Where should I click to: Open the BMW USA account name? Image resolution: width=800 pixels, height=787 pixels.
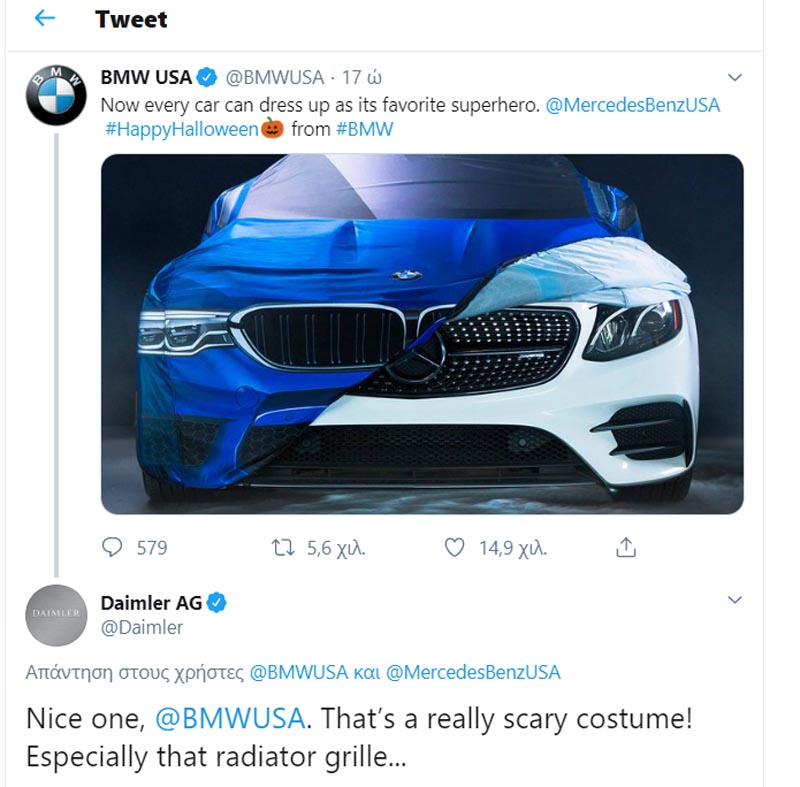[146, 77]
